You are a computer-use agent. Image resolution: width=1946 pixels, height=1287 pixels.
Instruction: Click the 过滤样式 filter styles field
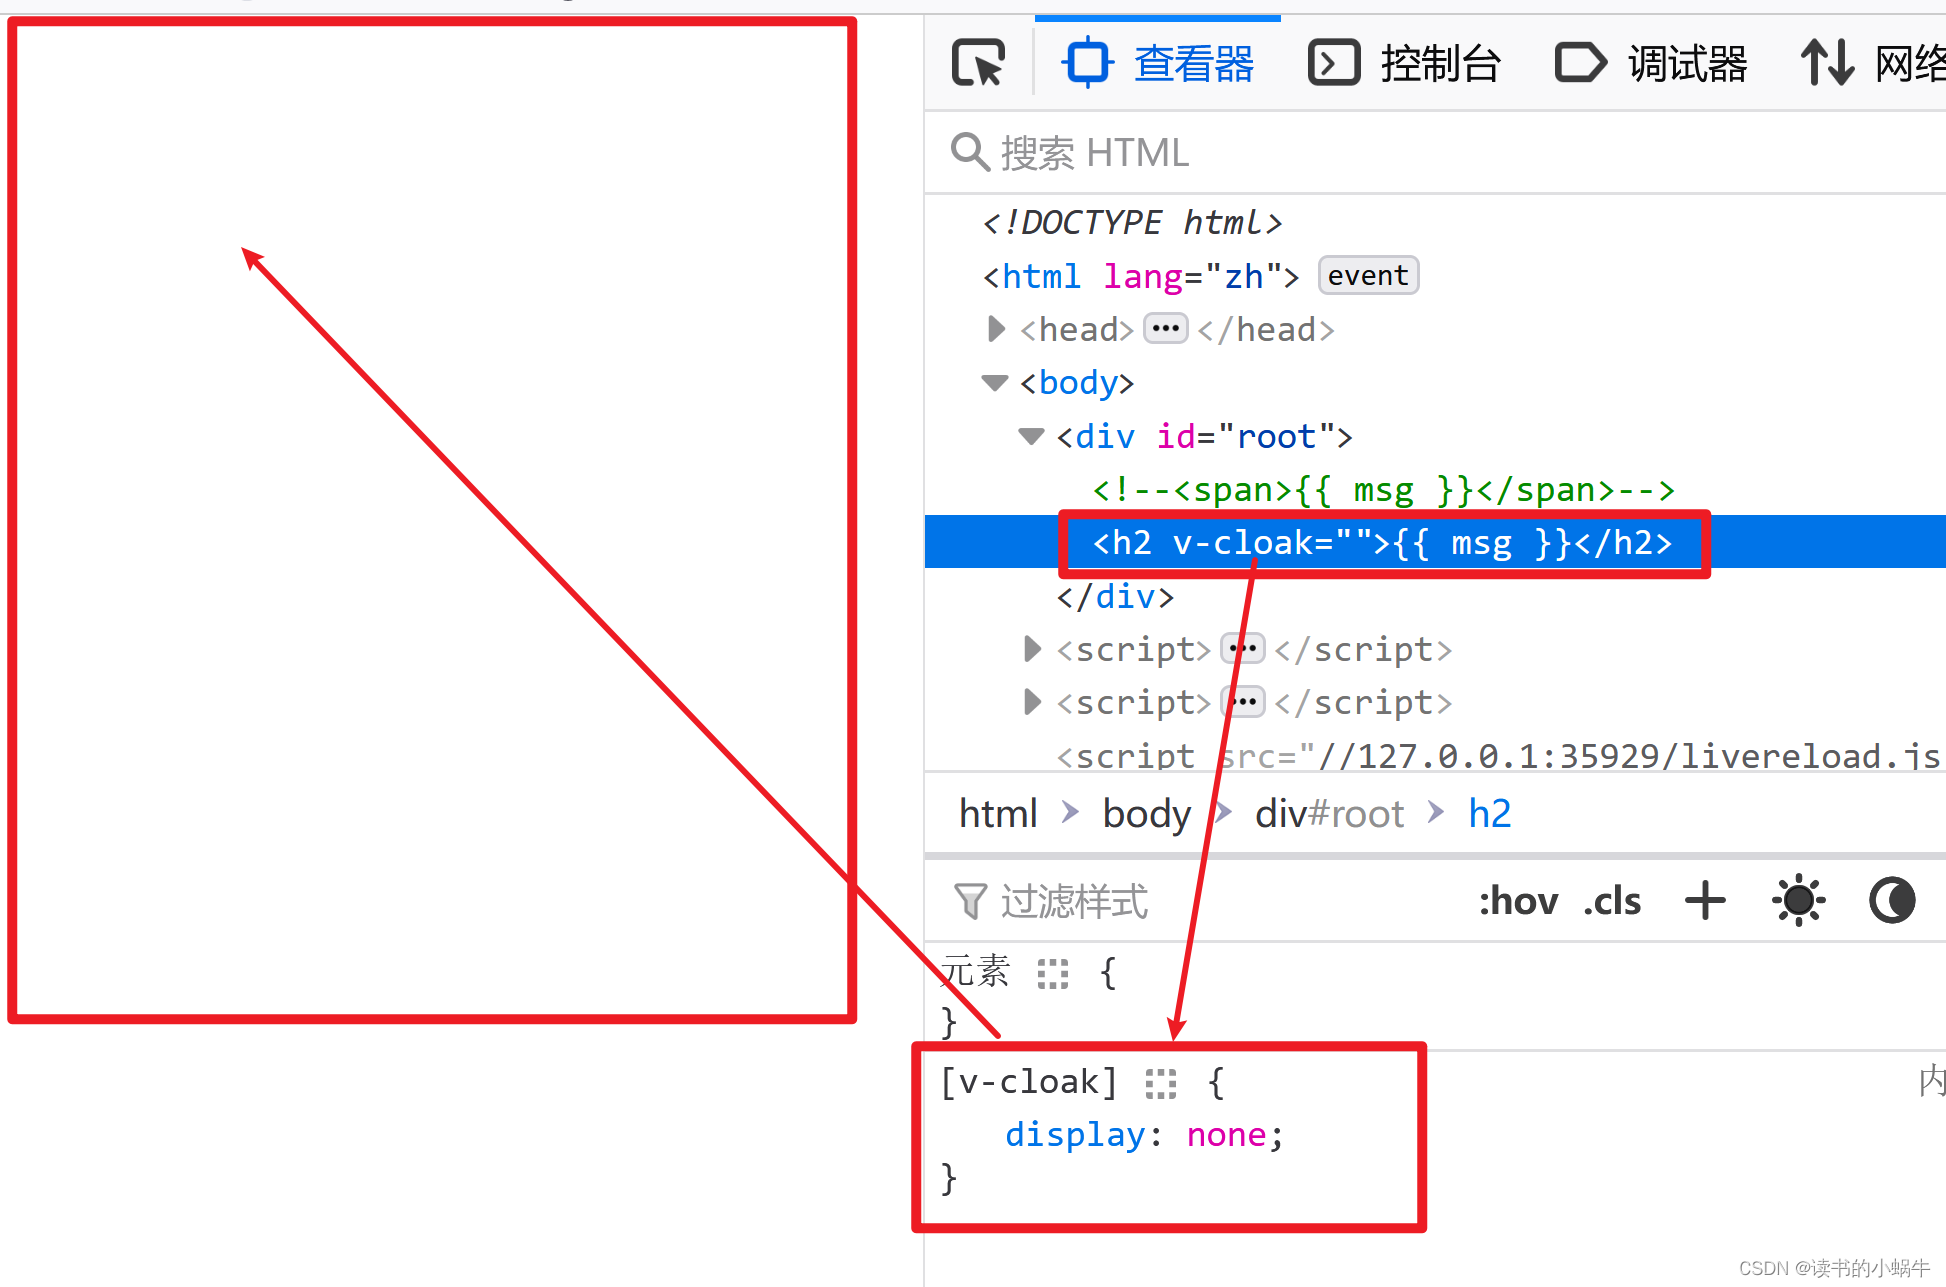(x=1074, y=901)
